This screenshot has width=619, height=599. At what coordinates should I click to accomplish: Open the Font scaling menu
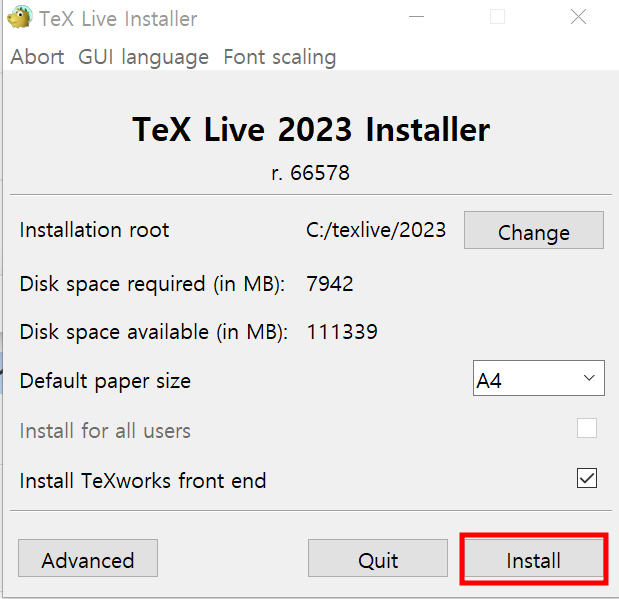click(279, 57)
